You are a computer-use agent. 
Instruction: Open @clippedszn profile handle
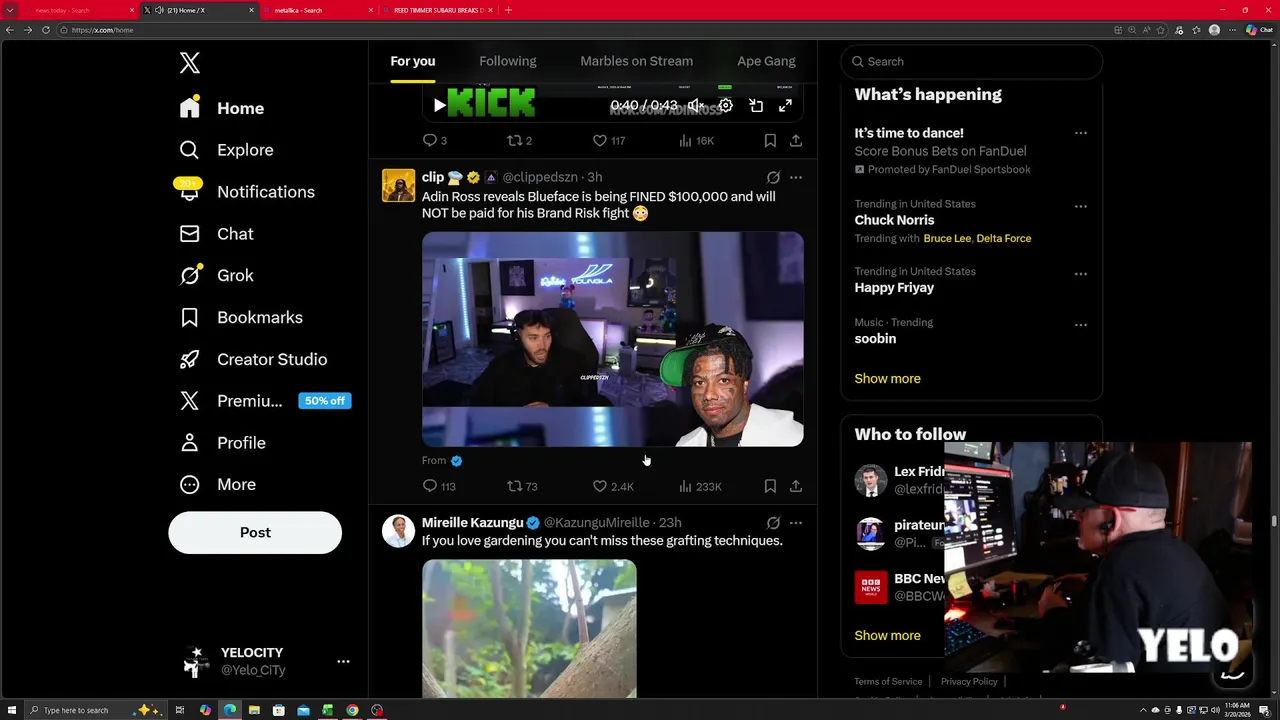coord(540,177)
